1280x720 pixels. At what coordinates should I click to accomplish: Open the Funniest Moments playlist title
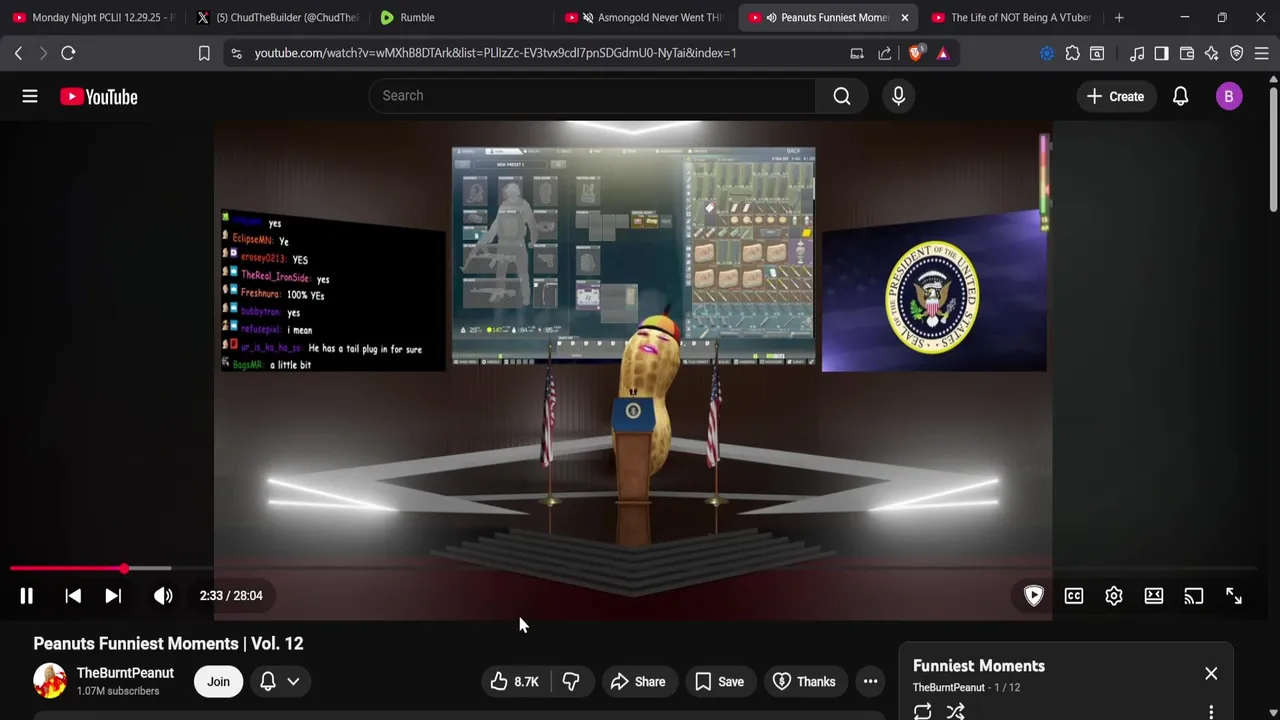(979, 666)
